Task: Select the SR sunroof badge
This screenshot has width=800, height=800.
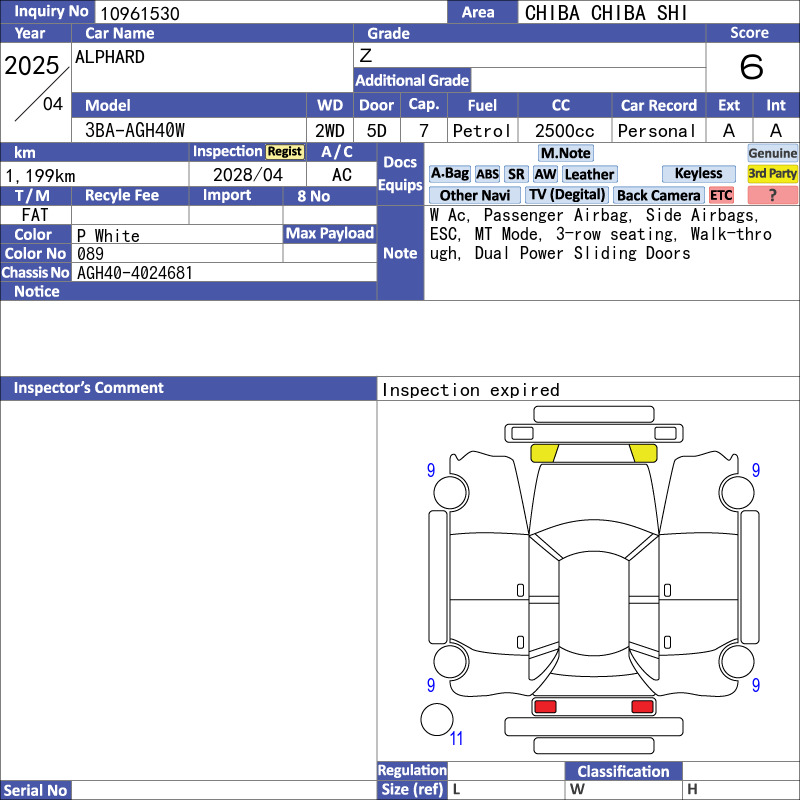Action: 516,174
